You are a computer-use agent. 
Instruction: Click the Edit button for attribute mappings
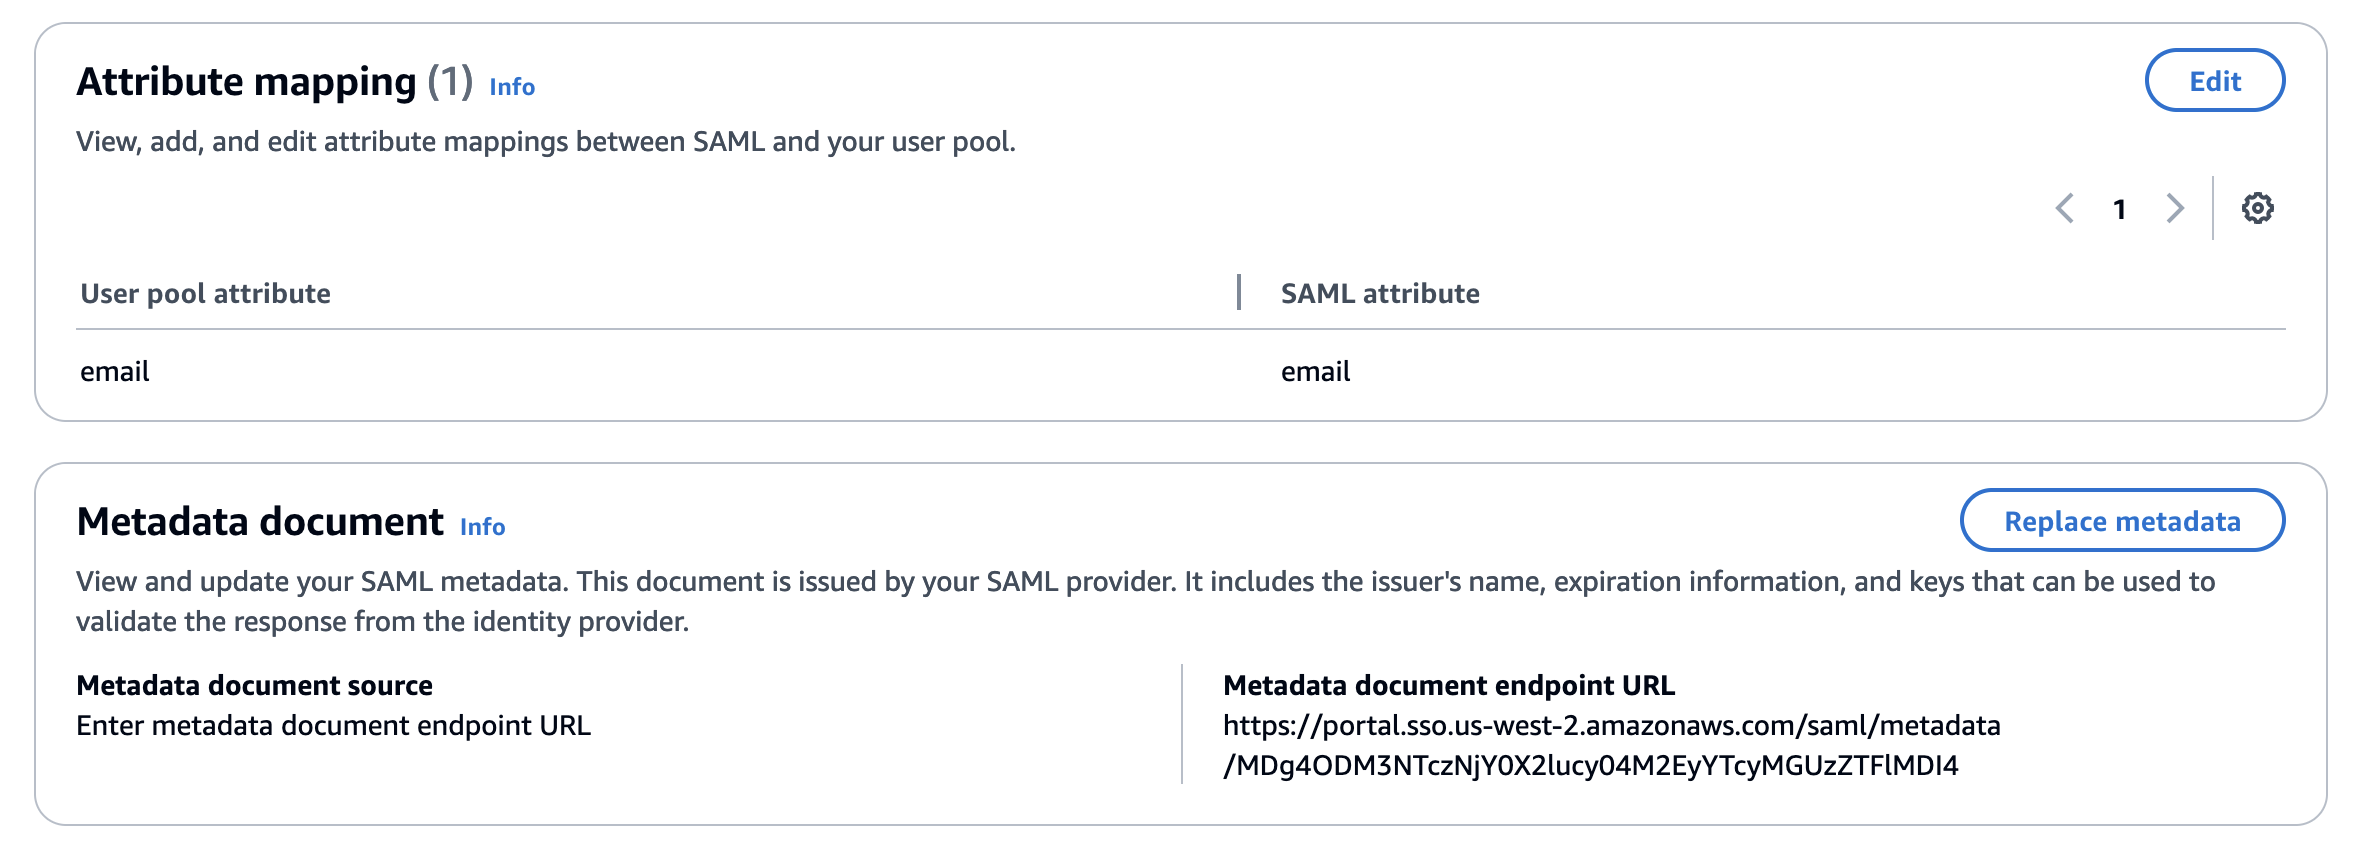click(2214, 81)
